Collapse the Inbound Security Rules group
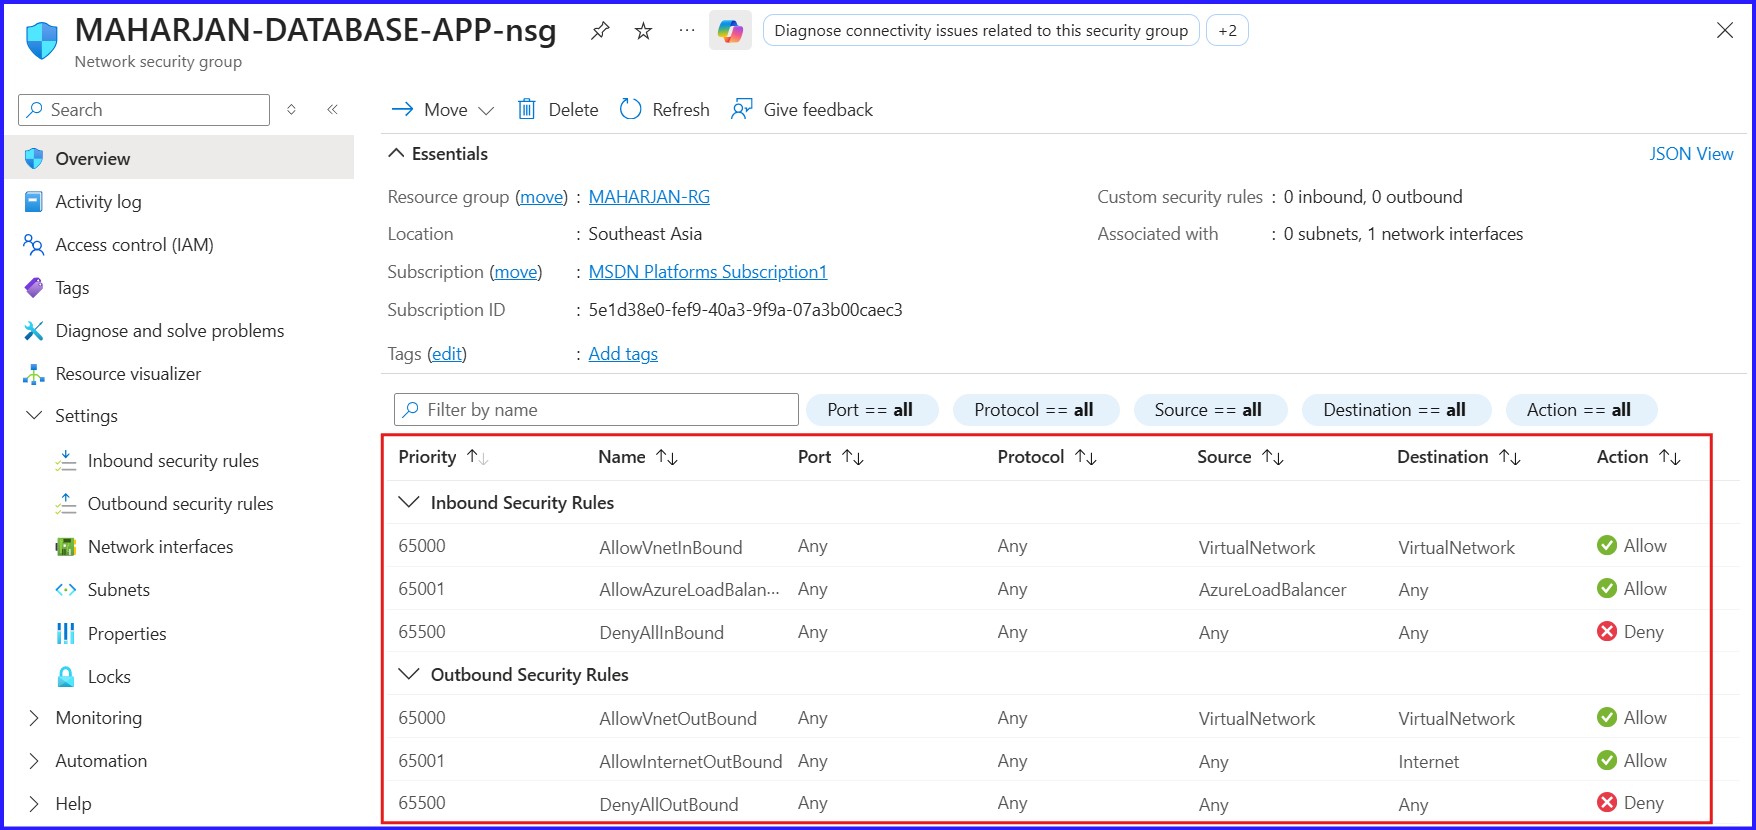Screen dimensions: 1756x830 [408, 502]
